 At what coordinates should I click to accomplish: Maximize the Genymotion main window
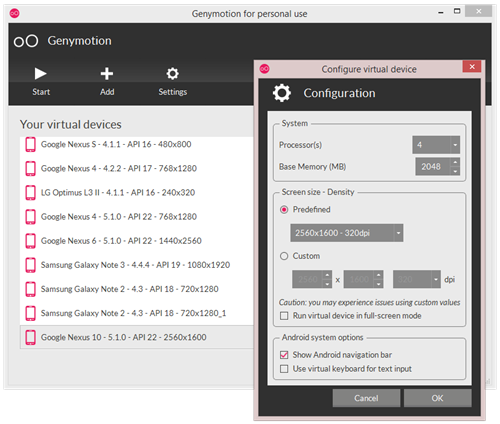[x=457, y=11]
